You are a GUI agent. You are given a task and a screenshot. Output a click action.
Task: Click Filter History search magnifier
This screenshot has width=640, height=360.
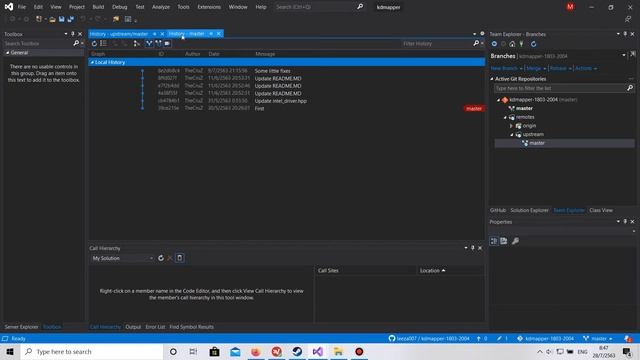pyautogui.click(x=476, y=43)
